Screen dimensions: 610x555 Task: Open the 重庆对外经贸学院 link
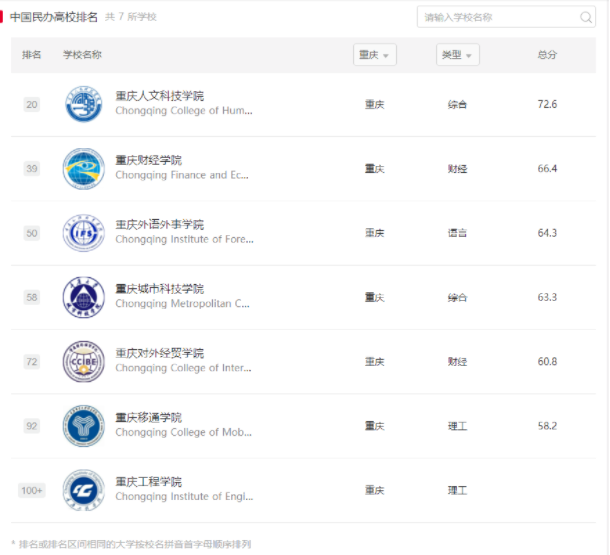click(x=160, y=353)
